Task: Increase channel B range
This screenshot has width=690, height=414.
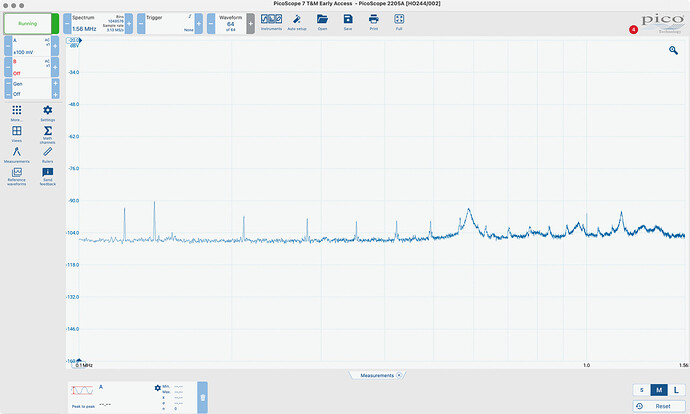Action: (x=55, y=67)
